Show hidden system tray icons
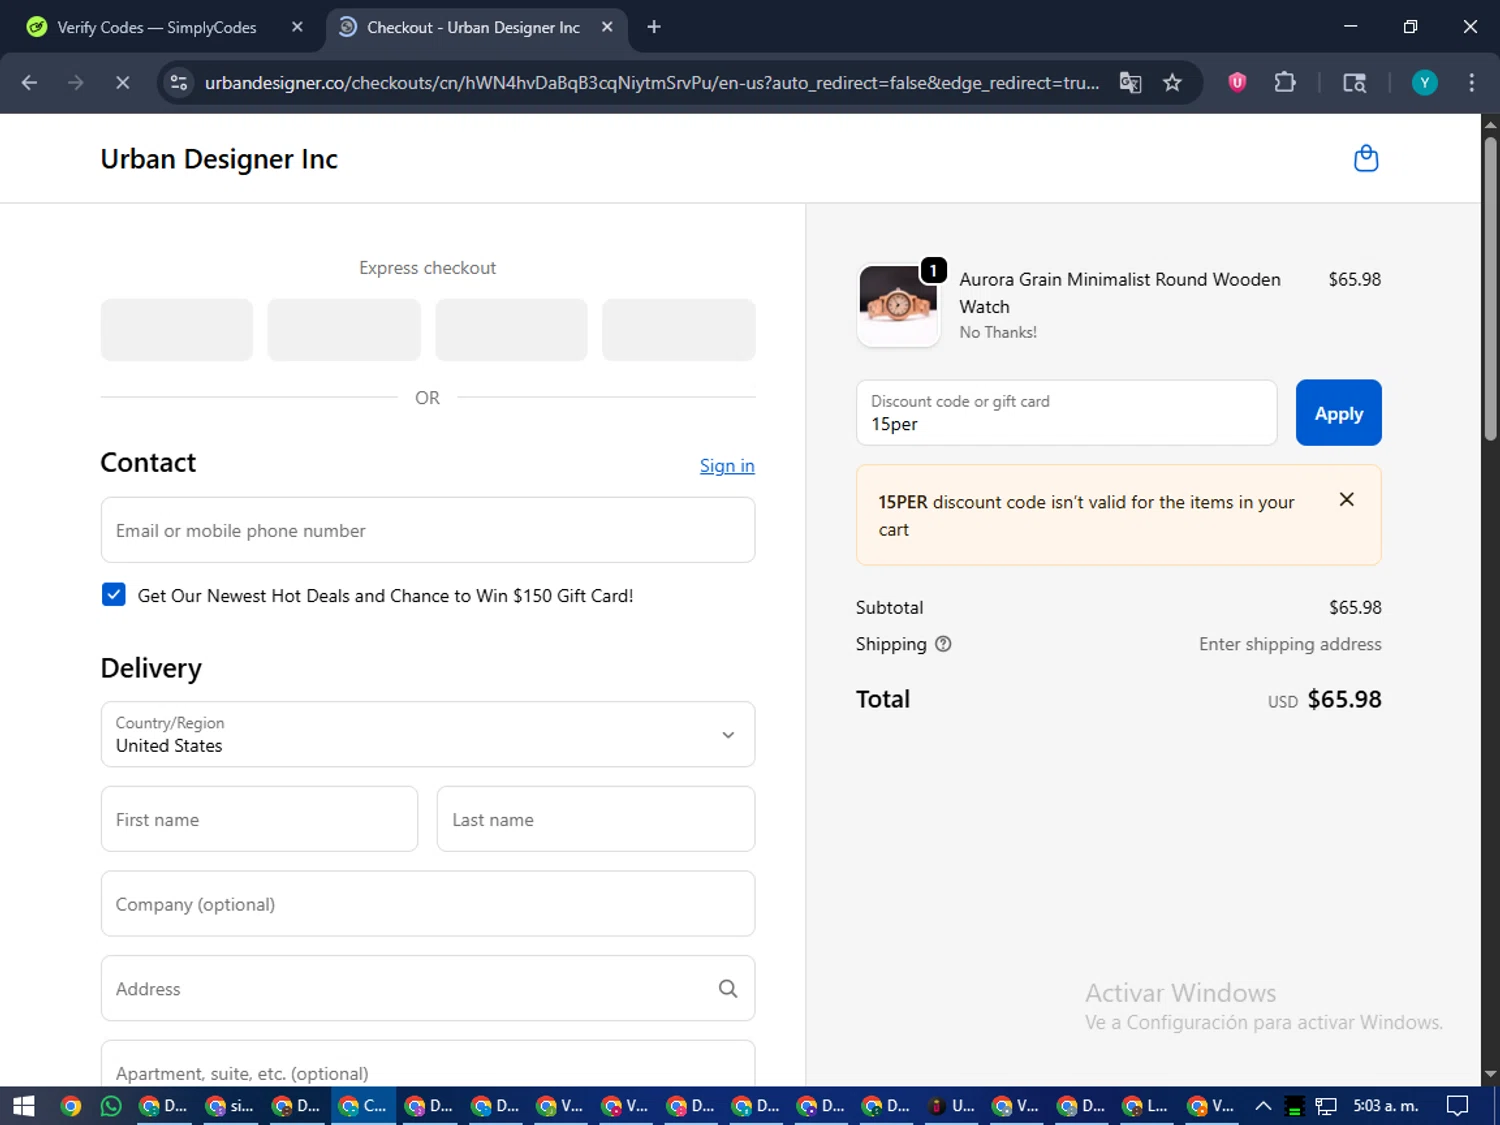Image resolution: width=1500 pixels, height=1125 pixels. click(x=1263, y=1105)
